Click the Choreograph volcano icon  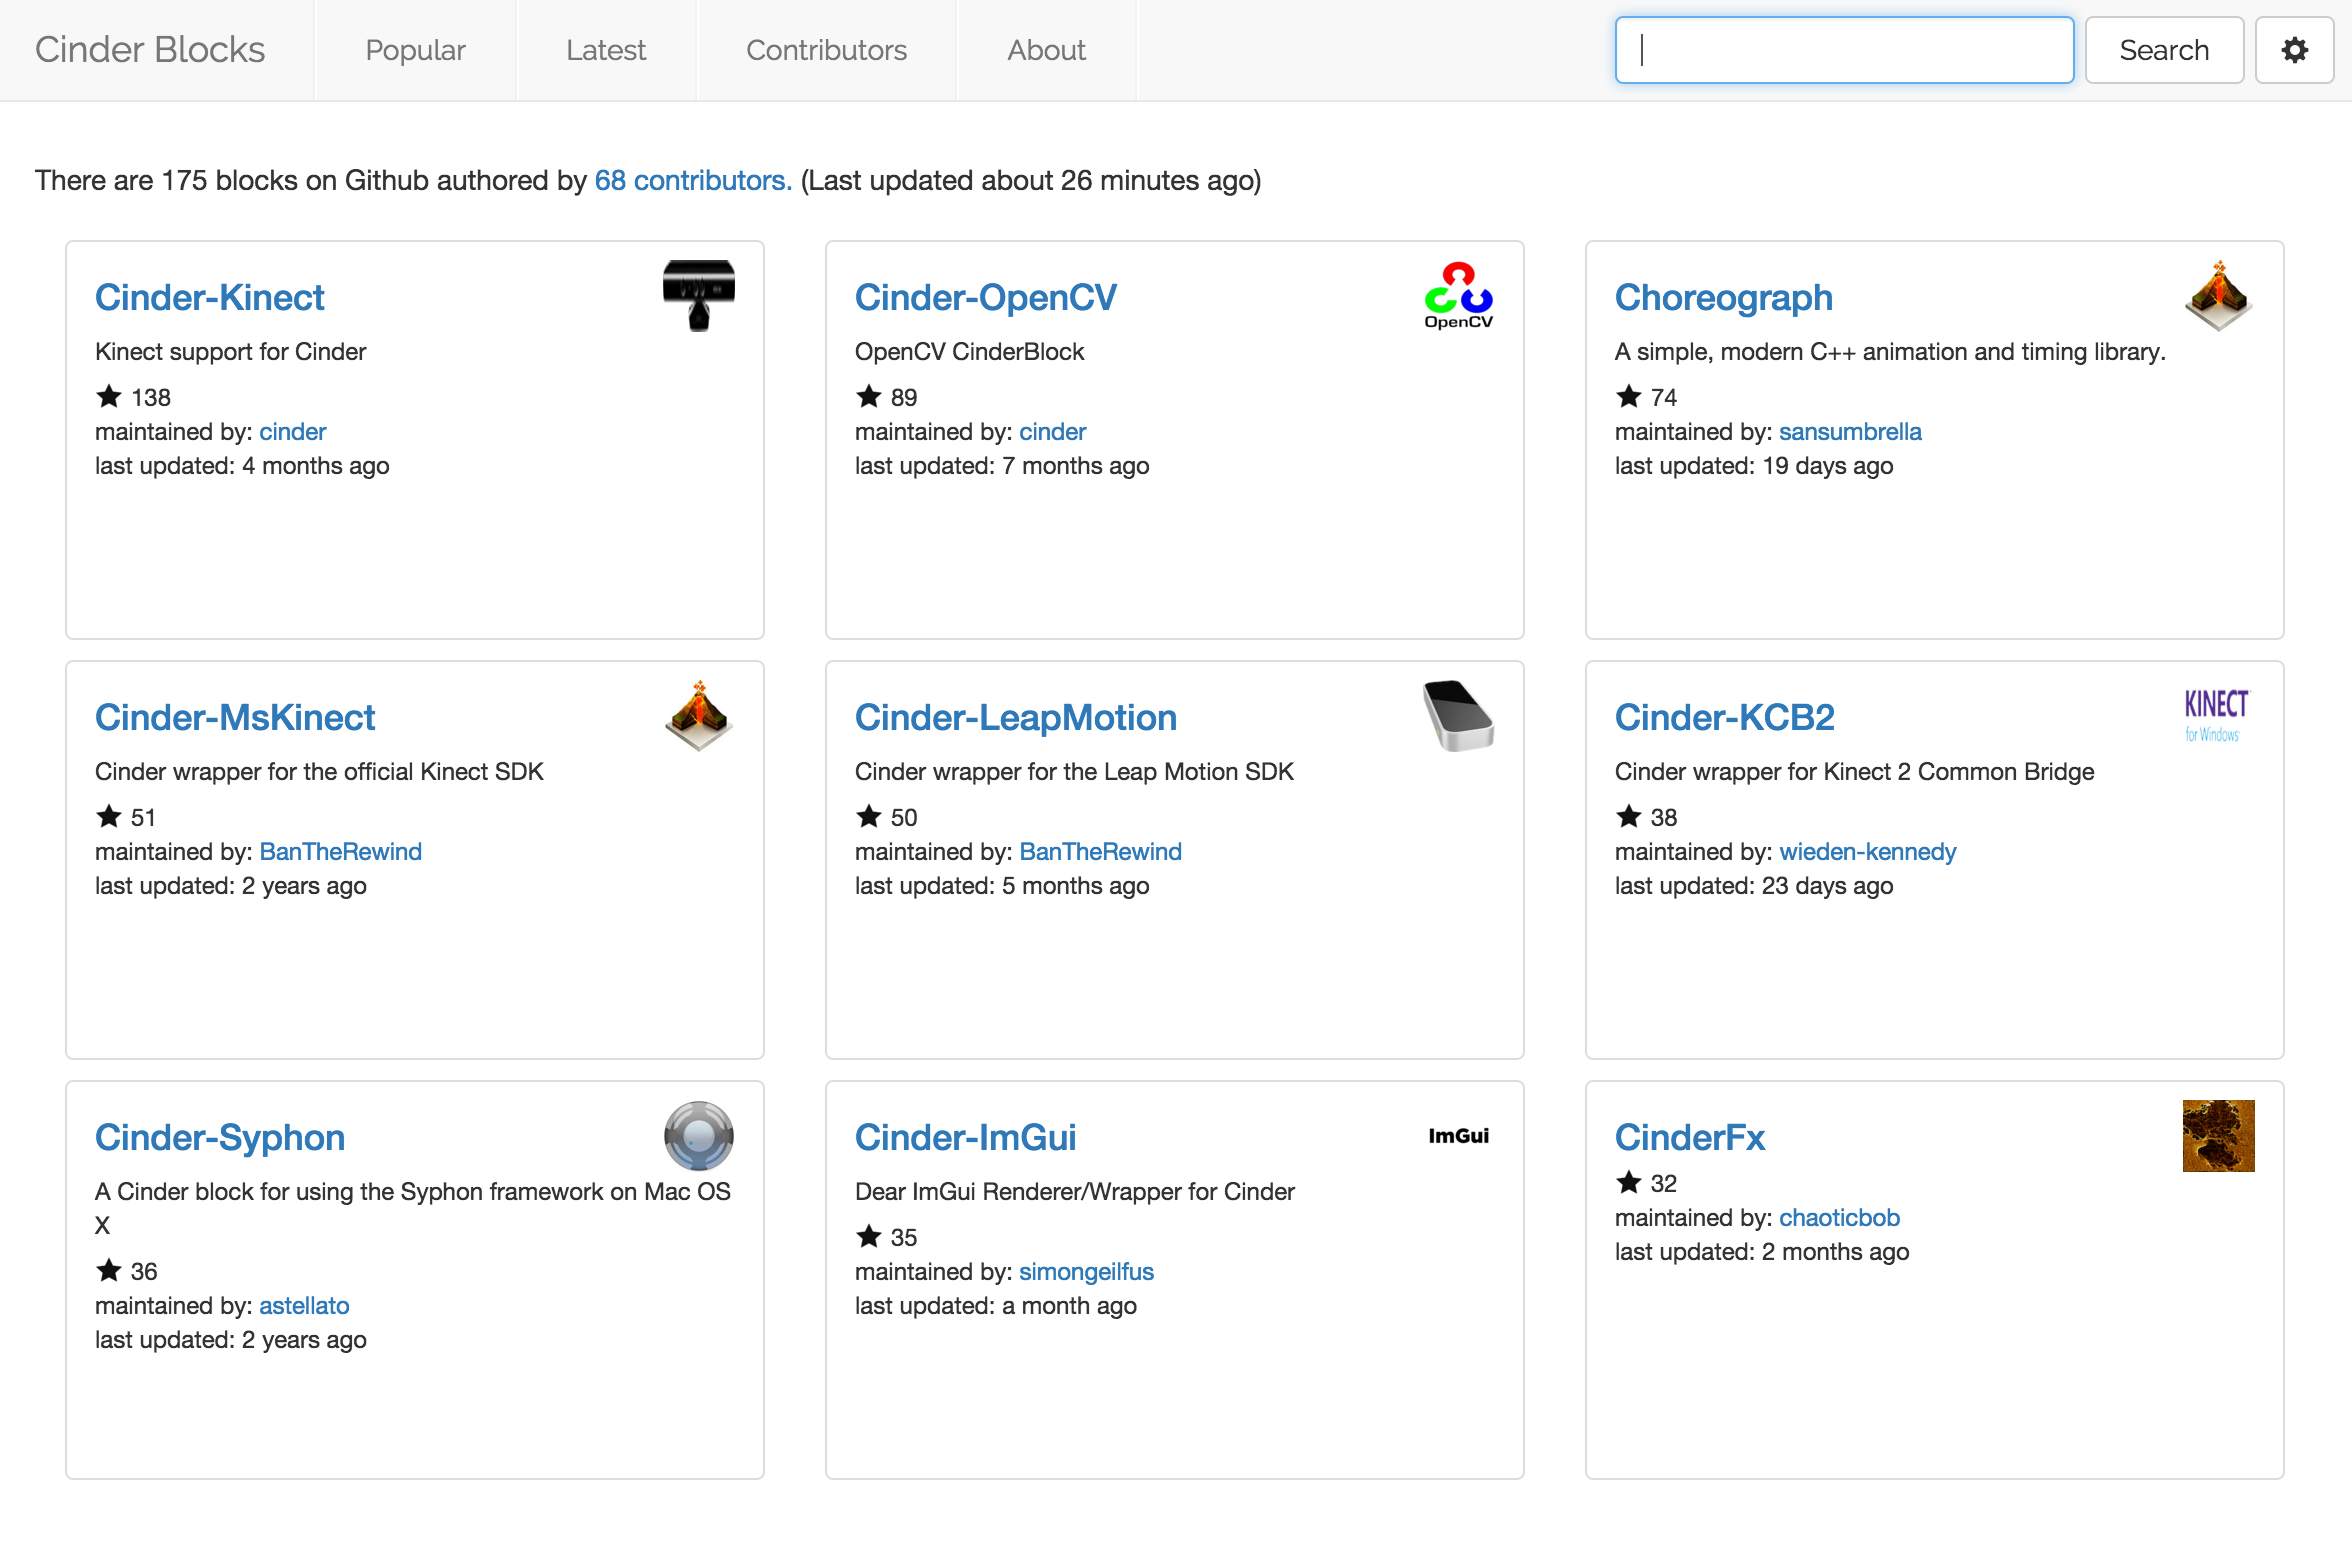2218,296
